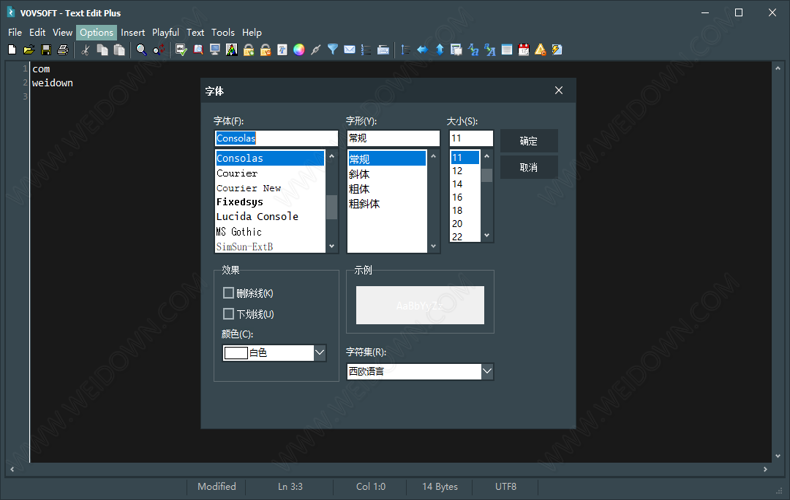
Task: Enable the 下划线(U) underline checkbox
Action: 228,314
